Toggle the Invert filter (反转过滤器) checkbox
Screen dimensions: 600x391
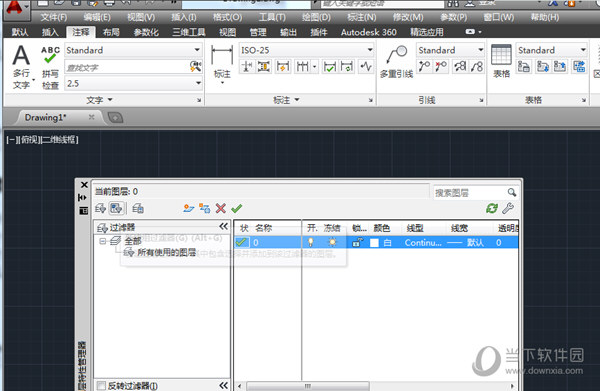(101, 386)
